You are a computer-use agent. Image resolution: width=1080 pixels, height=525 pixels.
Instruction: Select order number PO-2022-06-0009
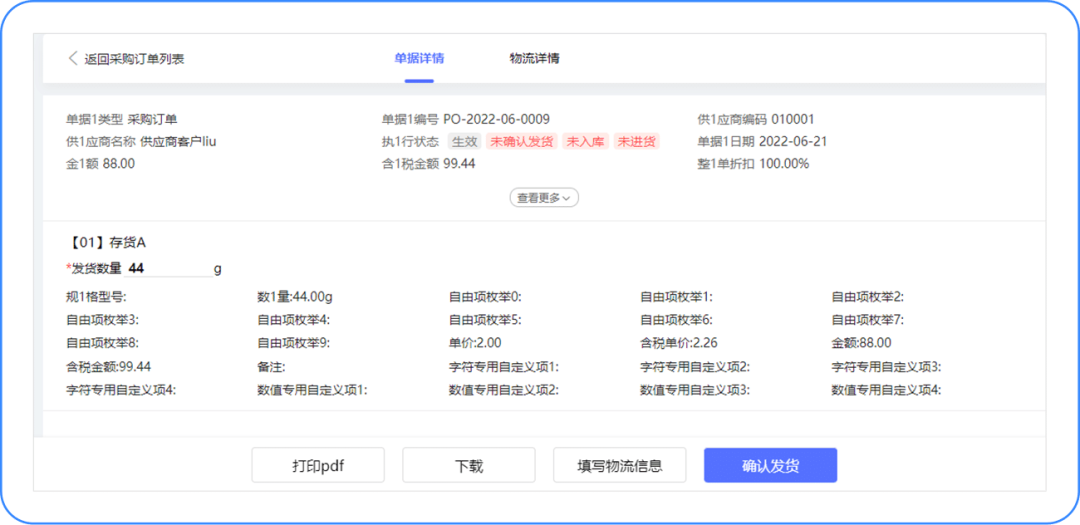point(496,119)
